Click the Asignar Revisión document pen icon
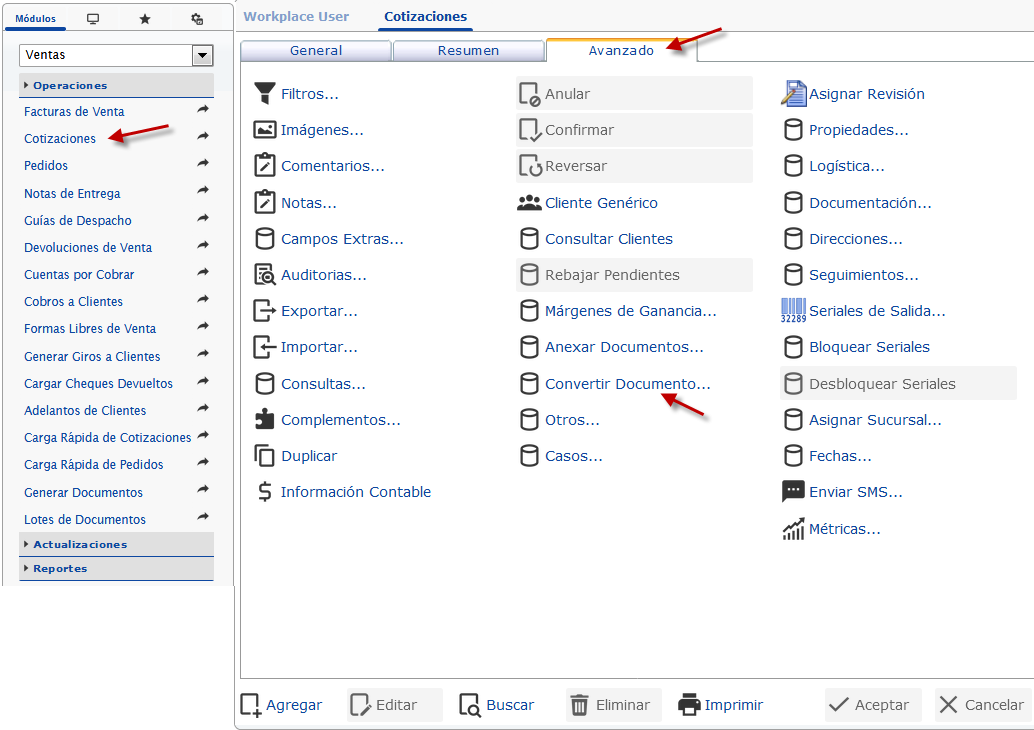1034x730 pixels. [x=793, y=94]
